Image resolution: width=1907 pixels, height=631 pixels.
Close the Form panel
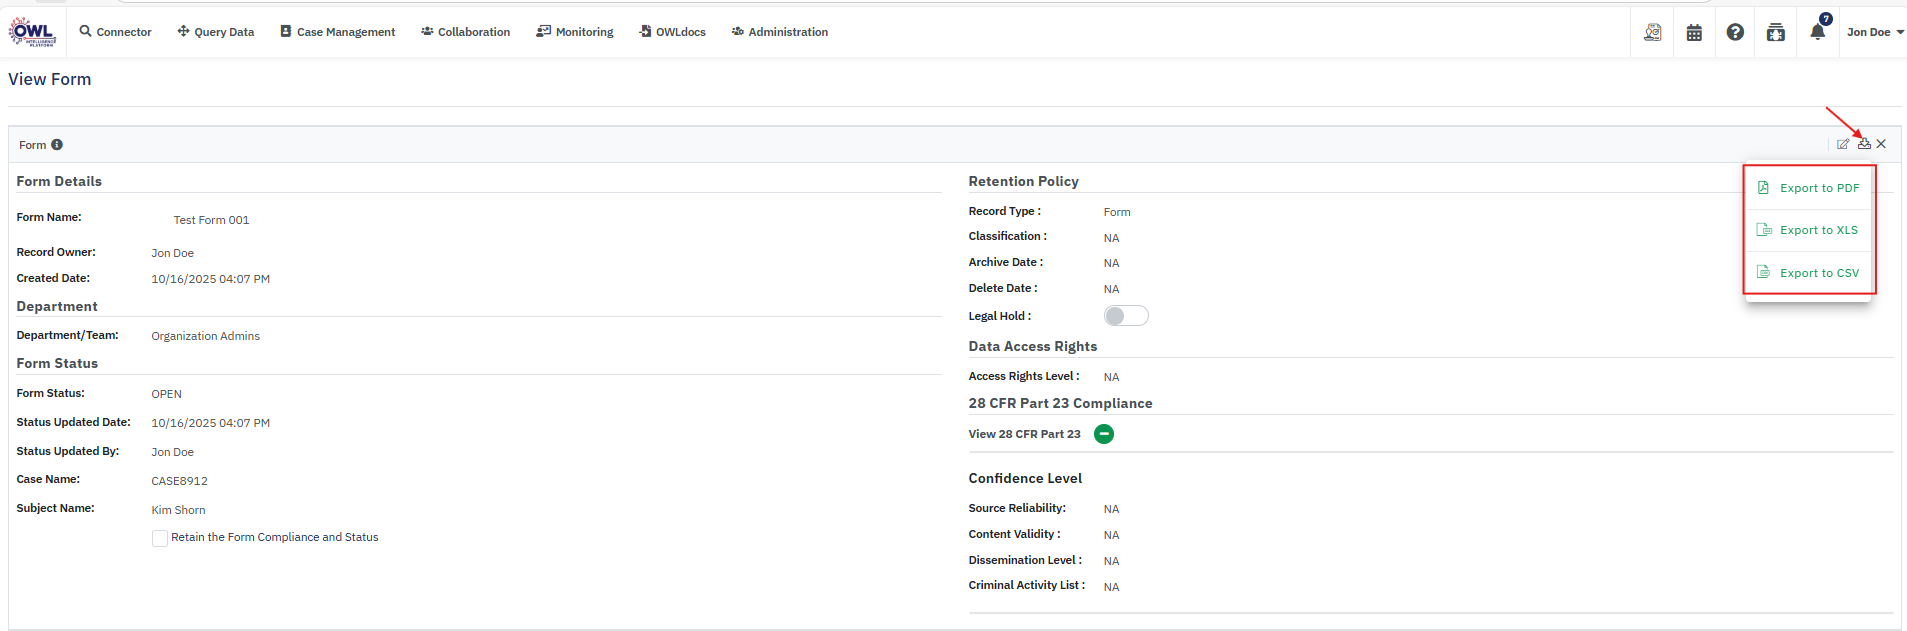[1881, 144]
